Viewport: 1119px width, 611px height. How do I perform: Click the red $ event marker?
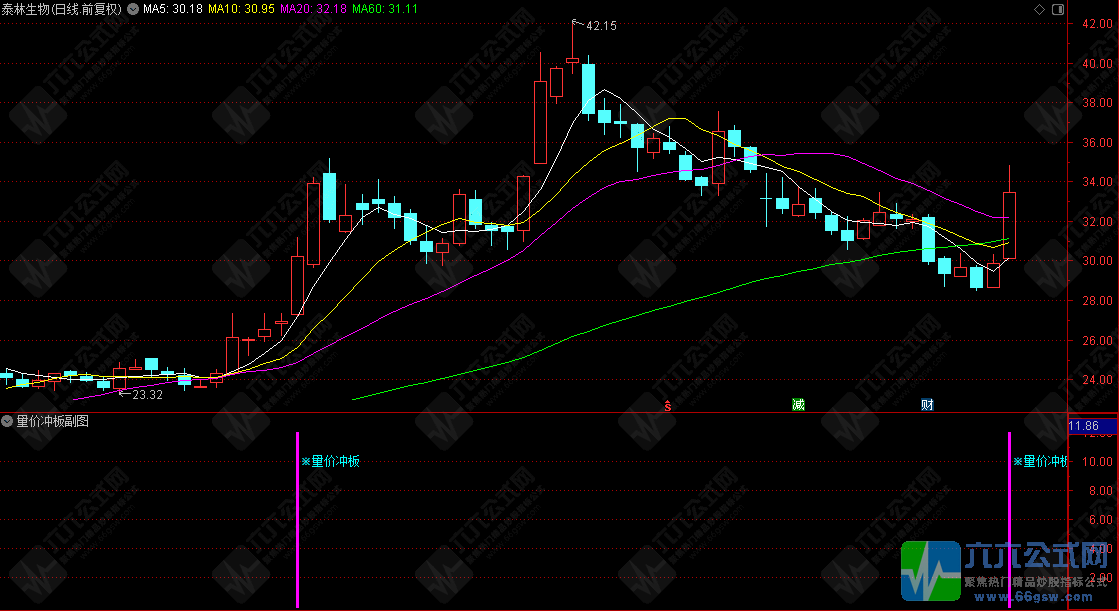point(668,405)
